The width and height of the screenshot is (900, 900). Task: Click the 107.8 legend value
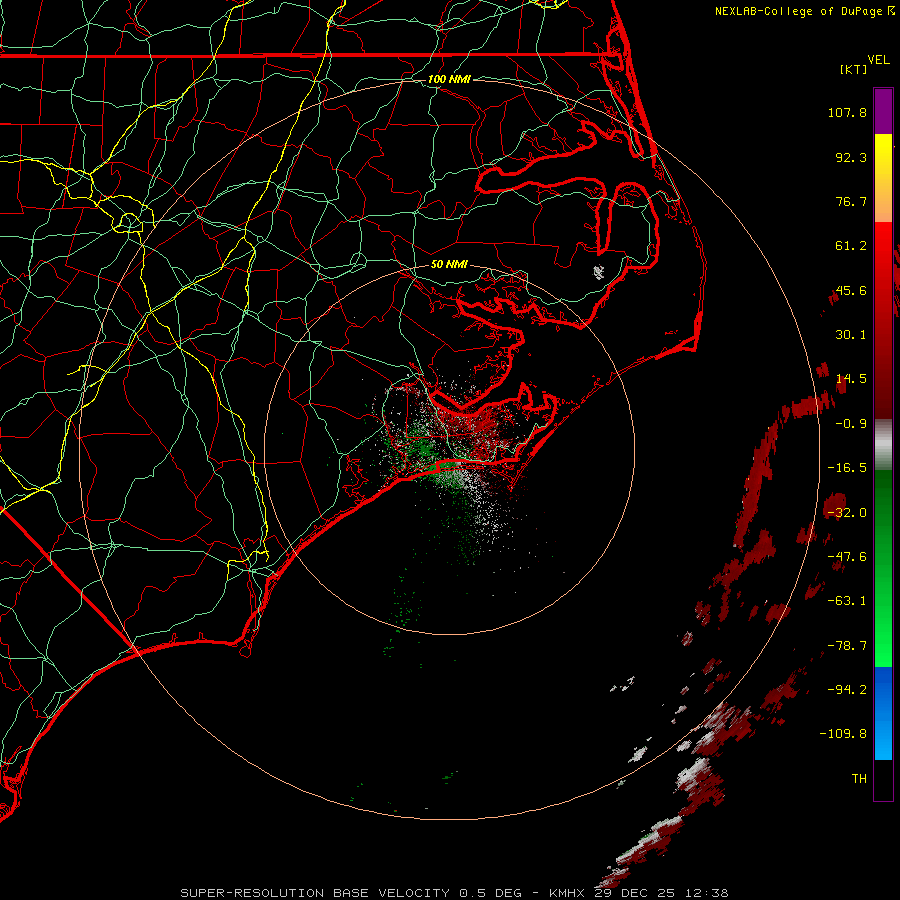[x=847, y=112]
